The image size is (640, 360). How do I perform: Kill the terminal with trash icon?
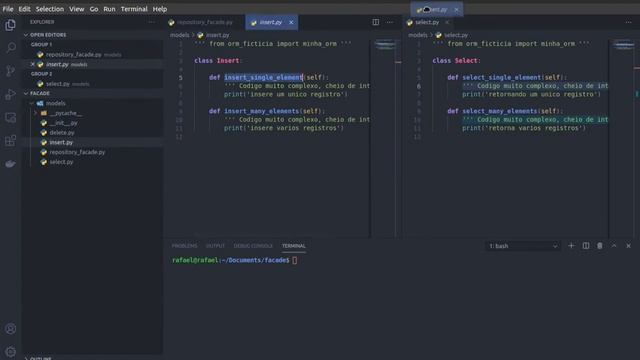(600, 246)
